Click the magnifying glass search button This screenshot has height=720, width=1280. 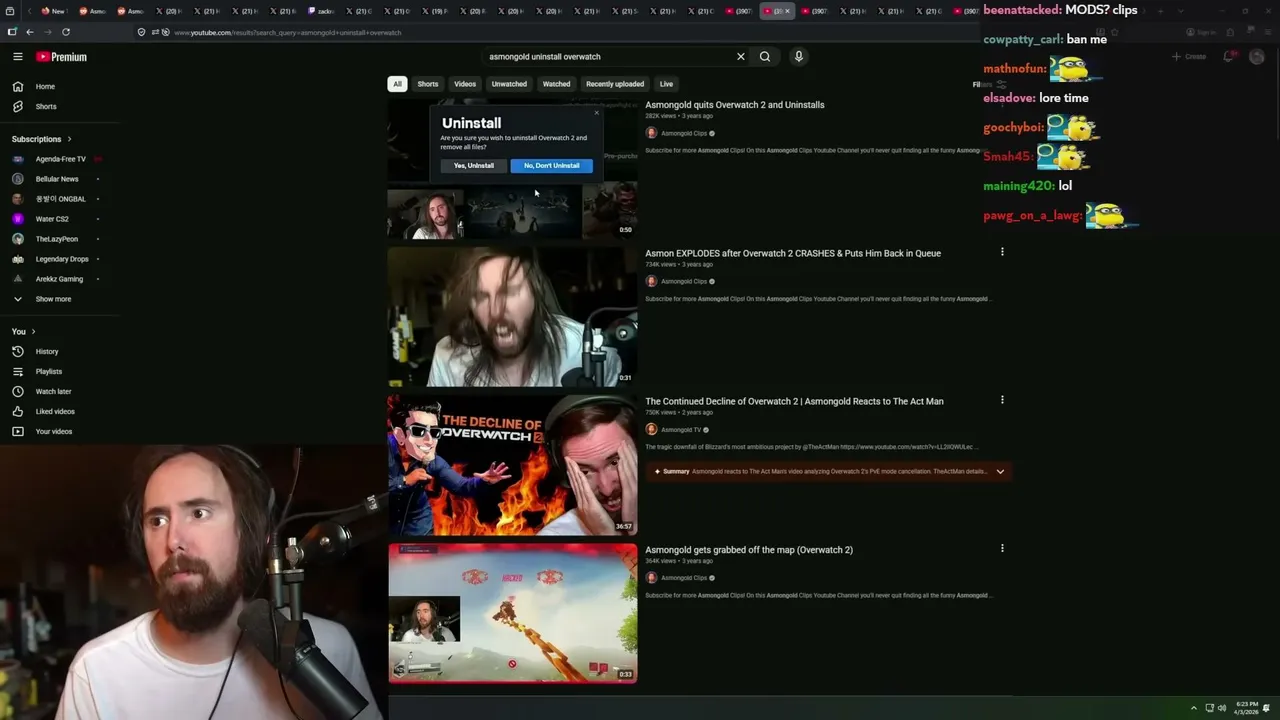[765, 57]
